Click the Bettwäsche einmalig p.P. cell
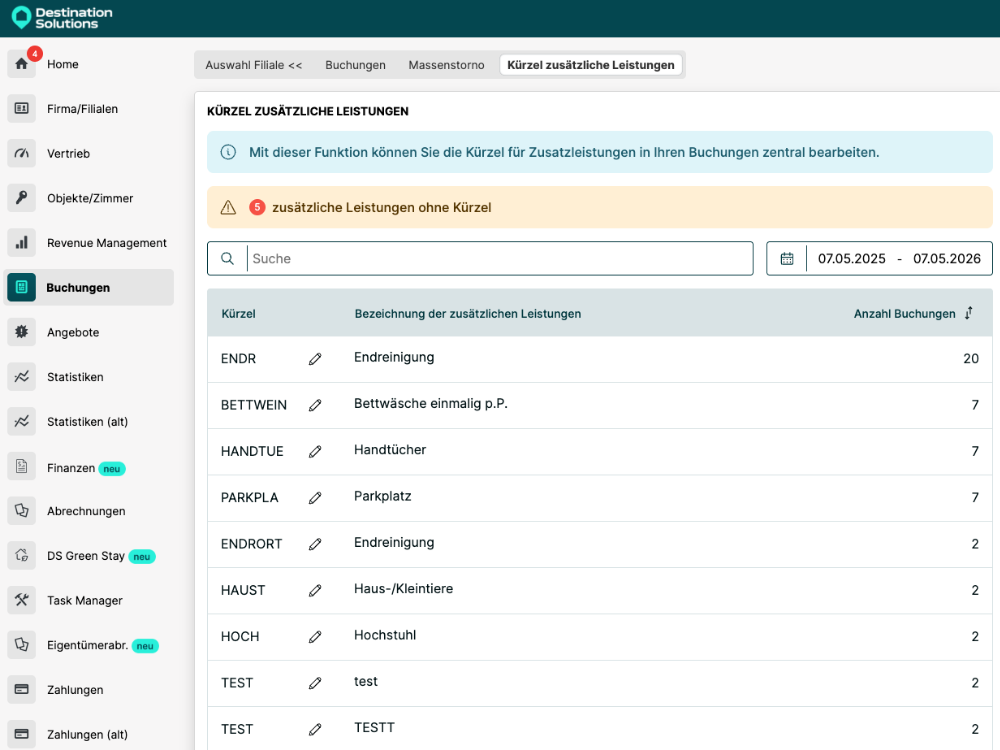This screenshot has width=1000, height=750. tap(430, 403)
